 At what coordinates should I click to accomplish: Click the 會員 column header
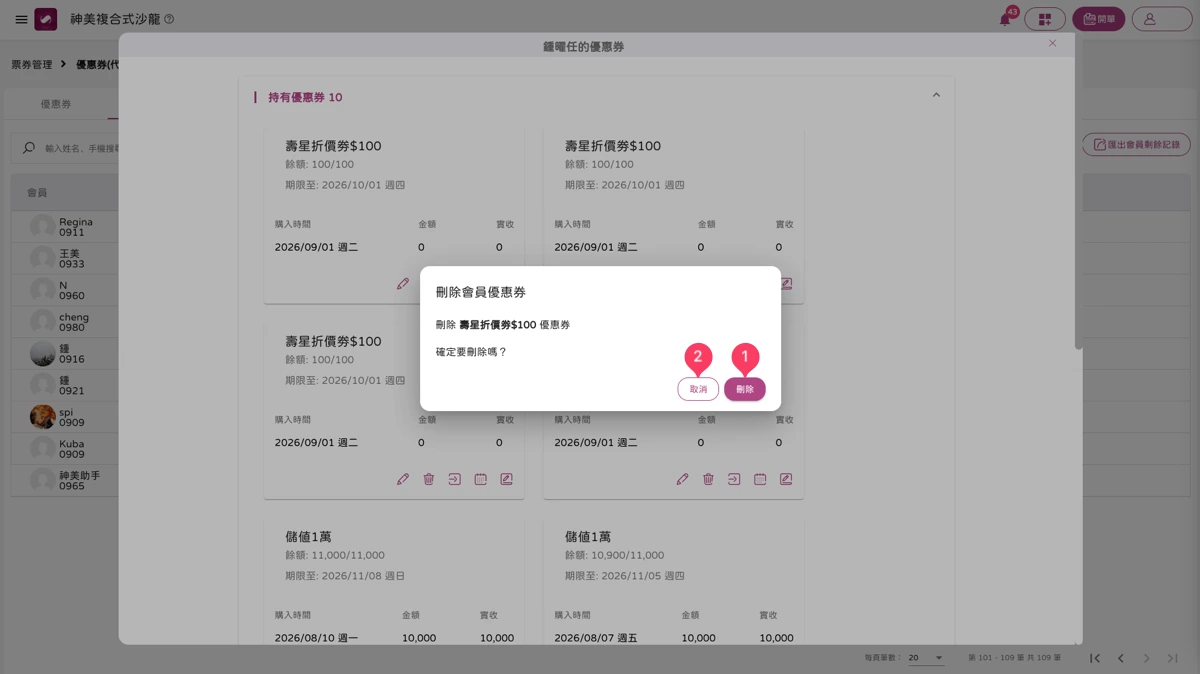37,192
